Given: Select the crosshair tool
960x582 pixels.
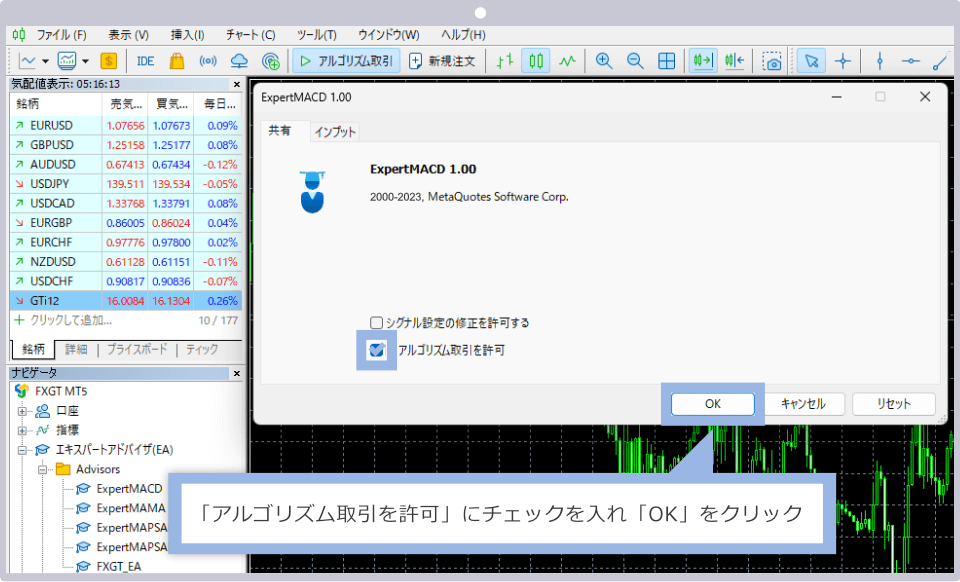Looking at the screenshot, I should click(843, 61).
